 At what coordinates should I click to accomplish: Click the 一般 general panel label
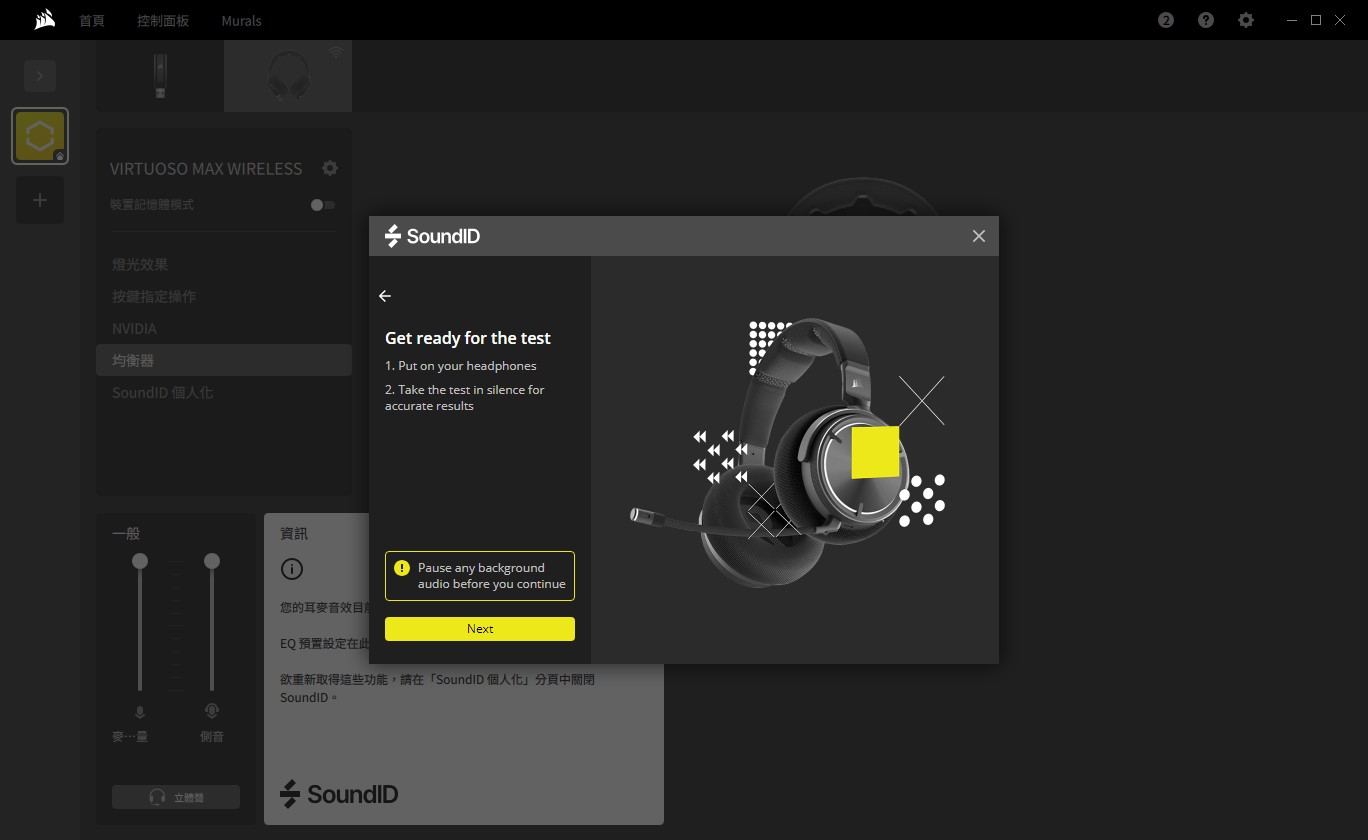tap(126, 534)
